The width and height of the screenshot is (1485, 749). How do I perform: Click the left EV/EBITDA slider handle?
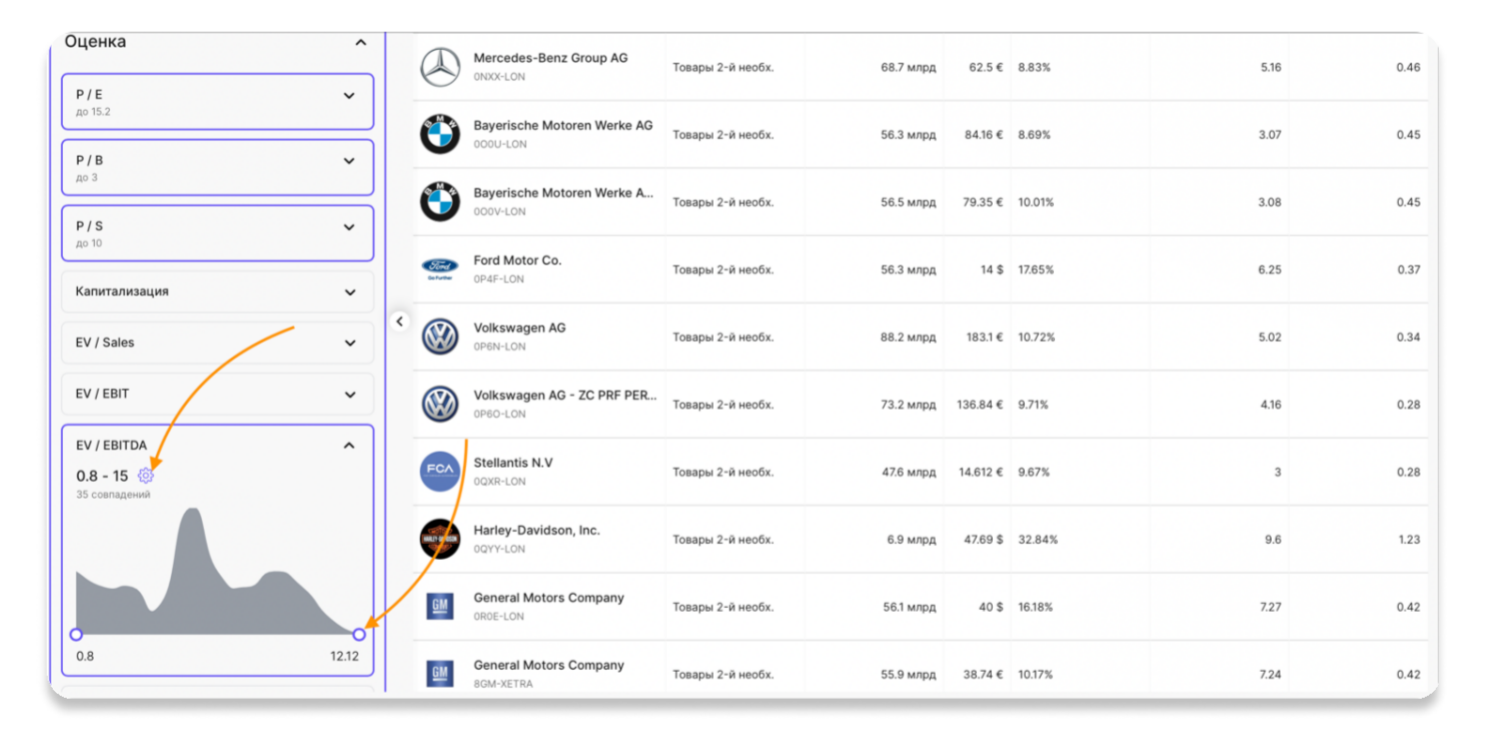click(x=76, y=634)
